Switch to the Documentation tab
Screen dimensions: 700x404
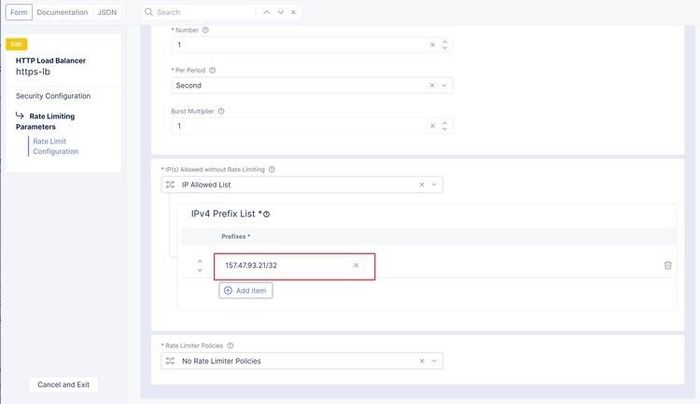point(63,12)
